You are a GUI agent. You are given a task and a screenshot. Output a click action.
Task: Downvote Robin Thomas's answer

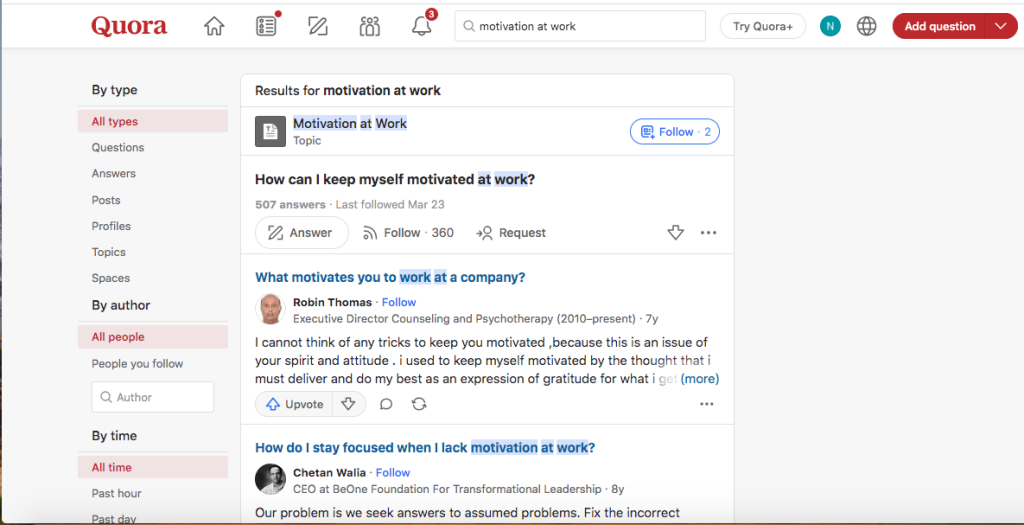(x=349, y=404)
